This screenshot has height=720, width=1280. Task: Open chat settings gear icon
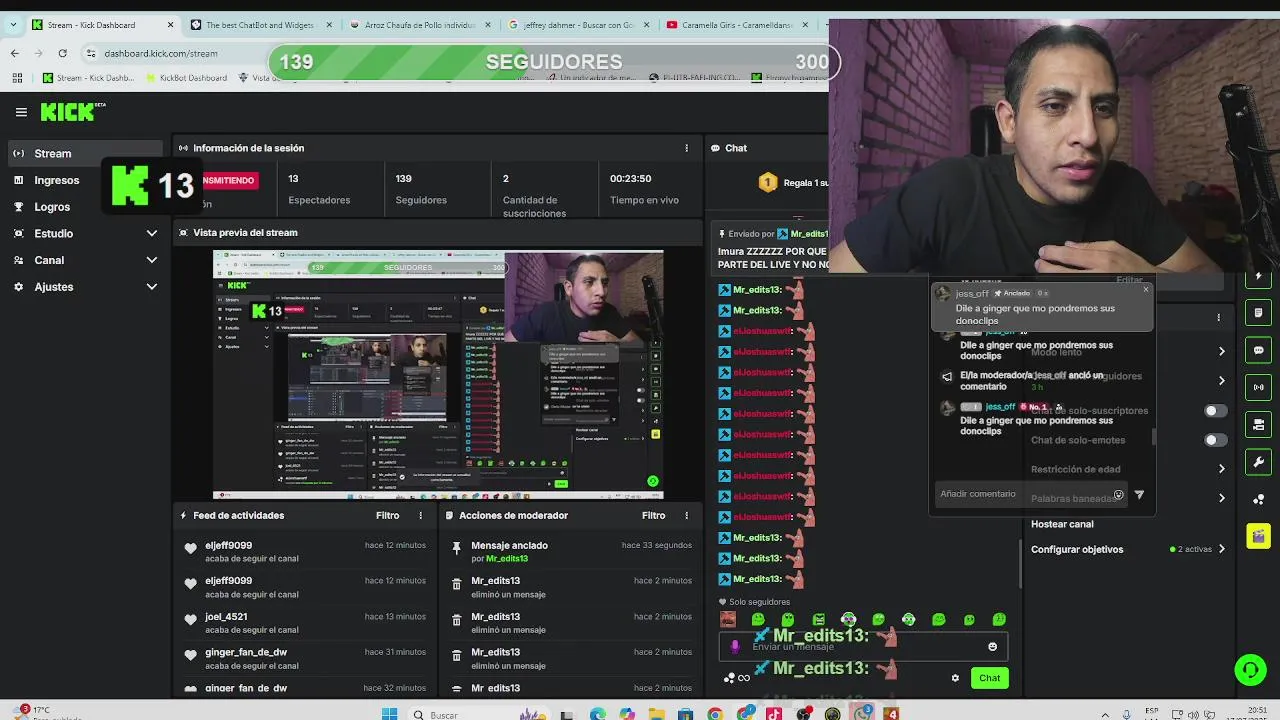click(x=955, y=678)
